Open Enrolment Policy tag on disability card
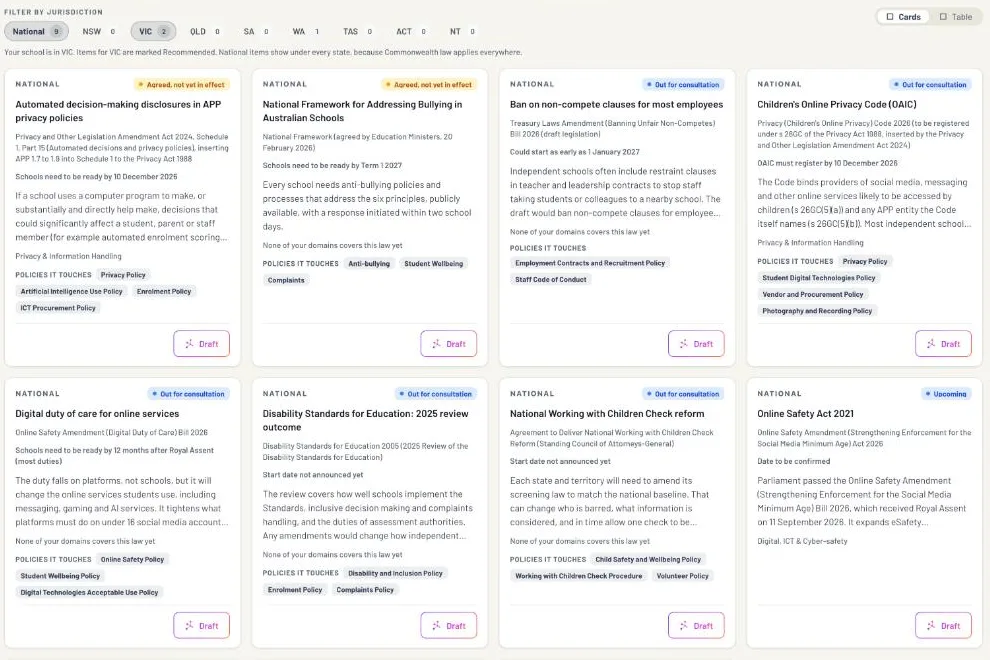990x660 pixels. (295, 589)
